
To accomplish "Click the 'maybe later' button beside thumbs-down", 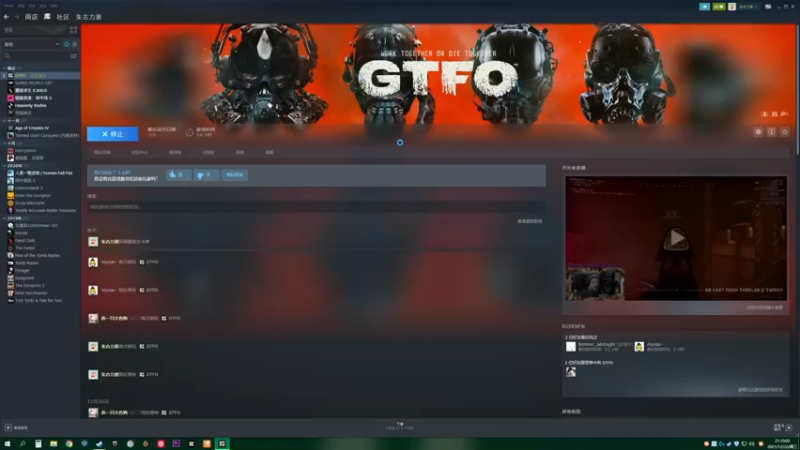I will (x=234, y=174).
